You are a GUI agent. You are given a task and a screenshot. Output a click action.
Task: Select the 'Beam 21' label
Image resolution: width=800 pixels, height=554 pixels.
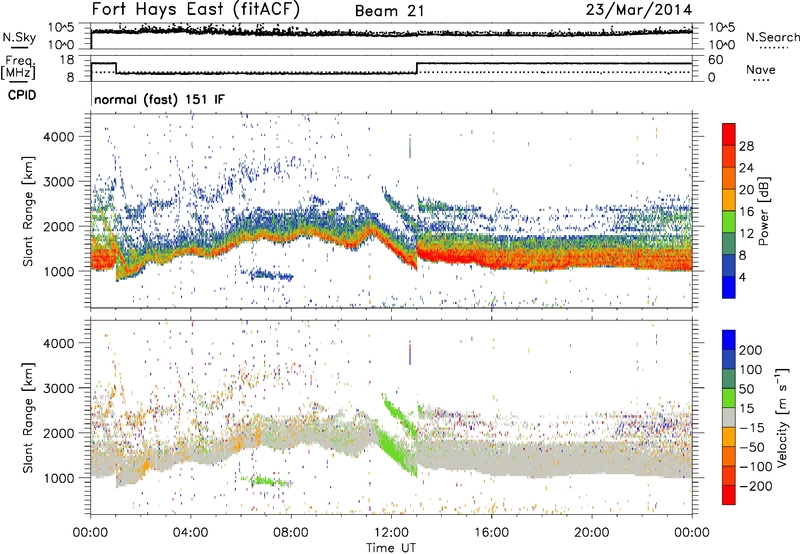coord(389,11)
